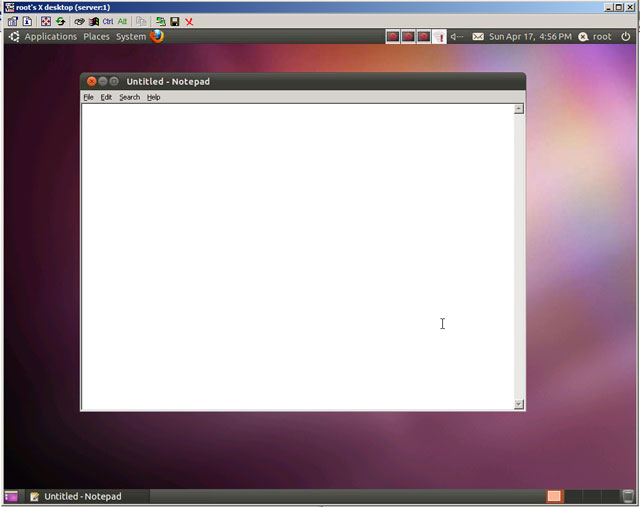Viewport: 640px width, 507px height.
Task: Click the VNC viewer title bar icon
Action: [x=9, y=7]
